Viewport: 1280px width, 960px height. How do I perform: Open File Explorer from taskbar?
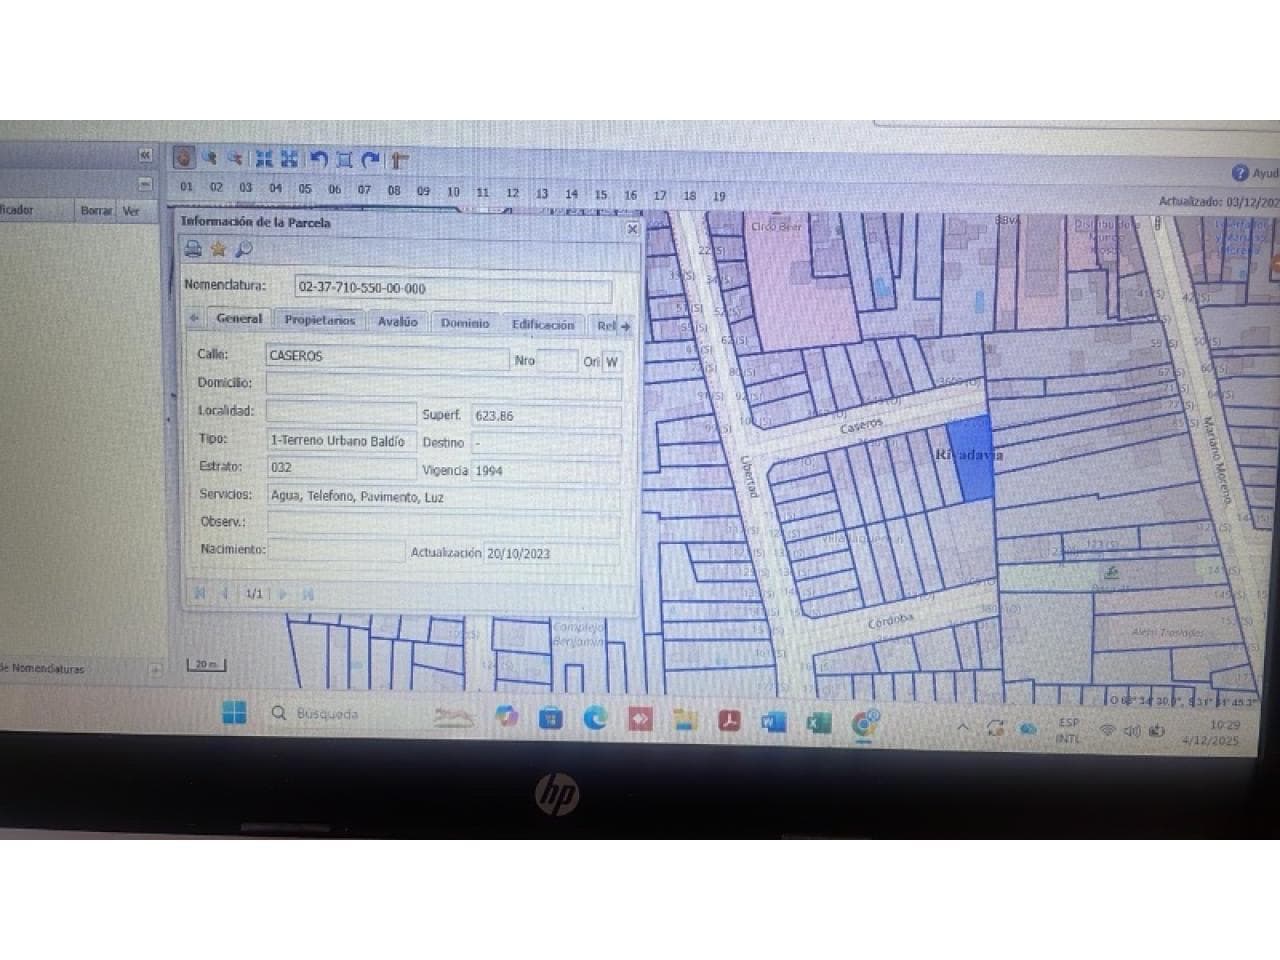pos(685,719)
